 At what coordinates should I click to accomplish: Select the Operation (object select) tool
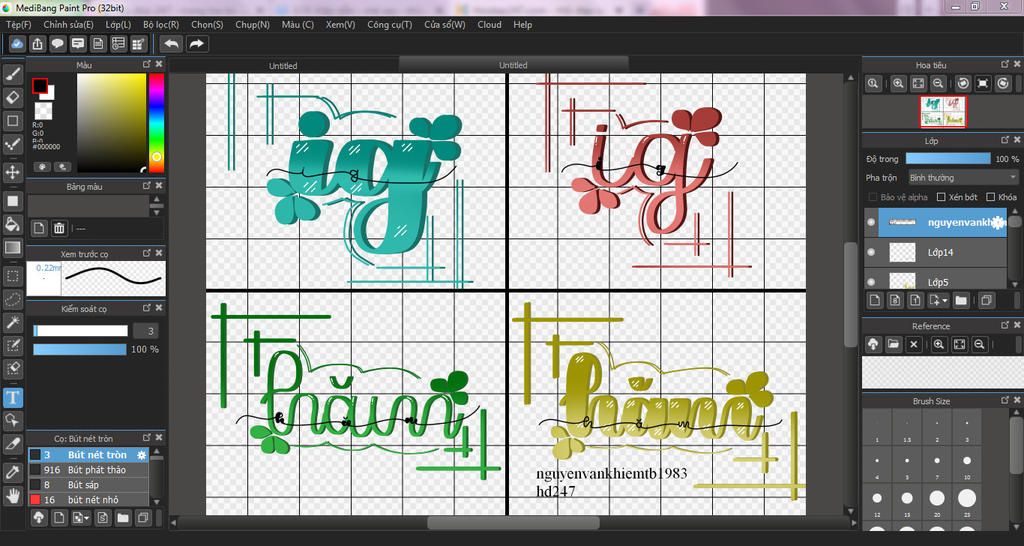pyautogui.click(x=12, y=420)
